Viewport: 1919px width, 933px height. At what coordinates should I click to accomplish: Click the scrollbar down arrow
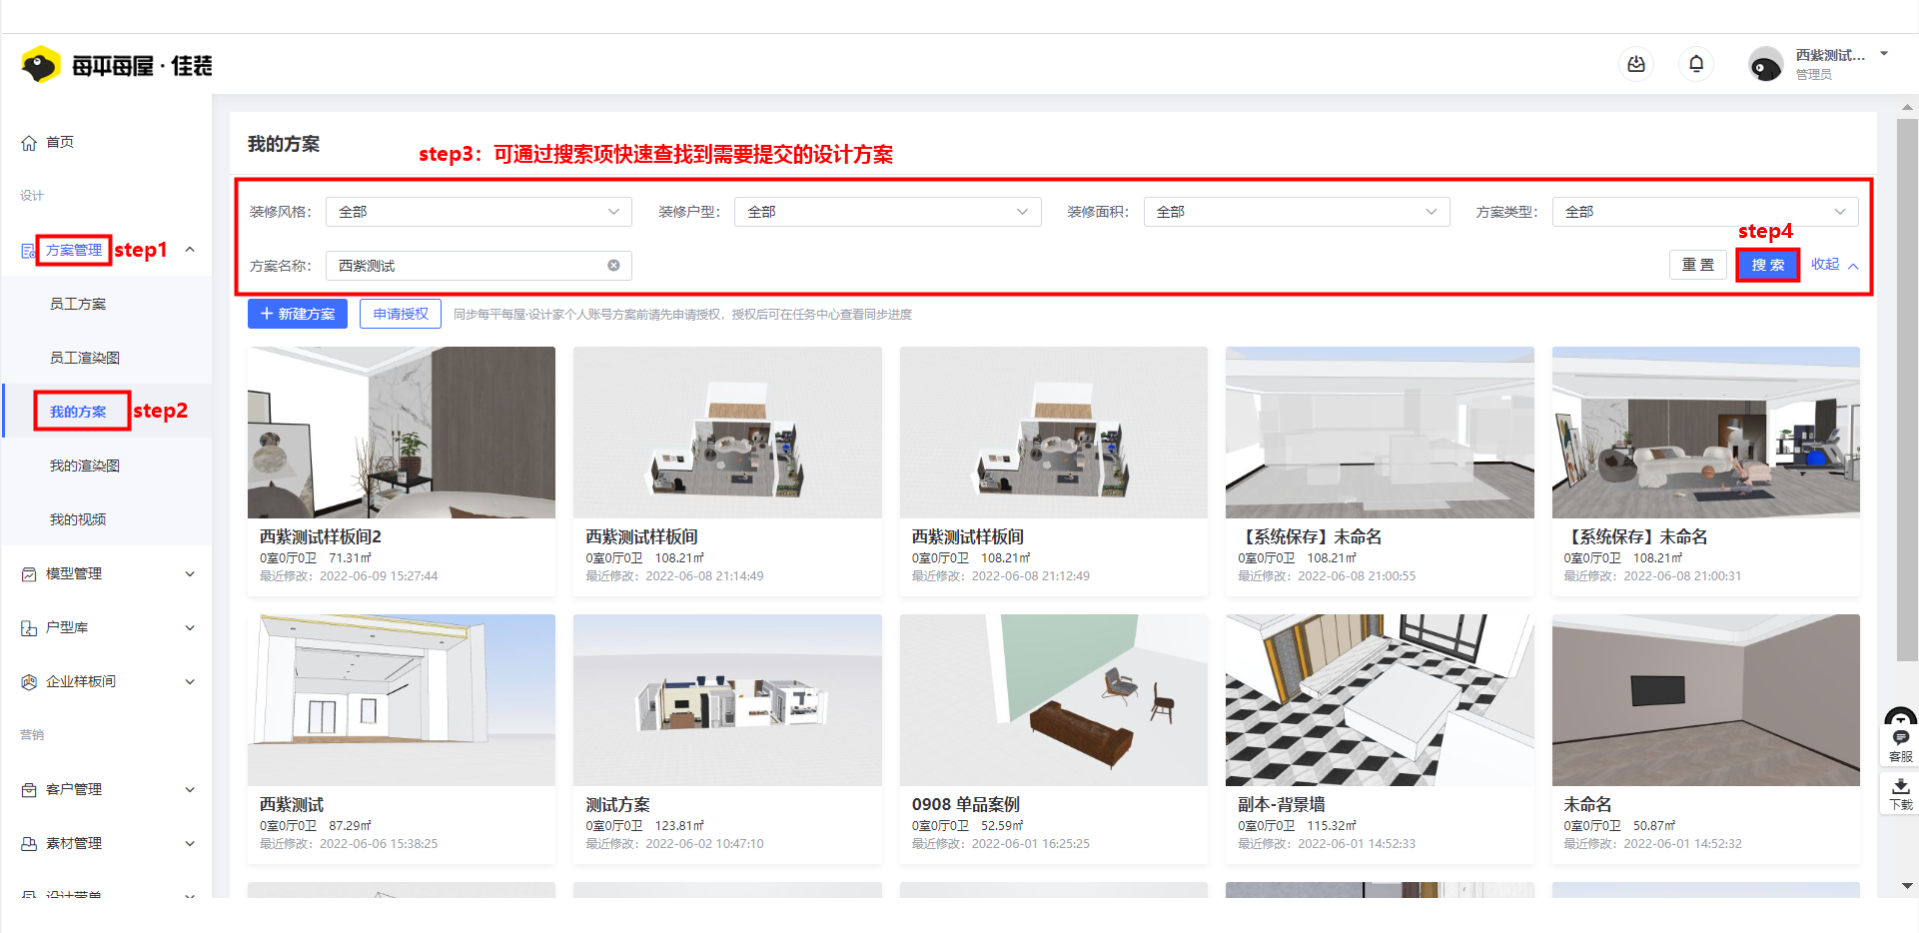1907,886
